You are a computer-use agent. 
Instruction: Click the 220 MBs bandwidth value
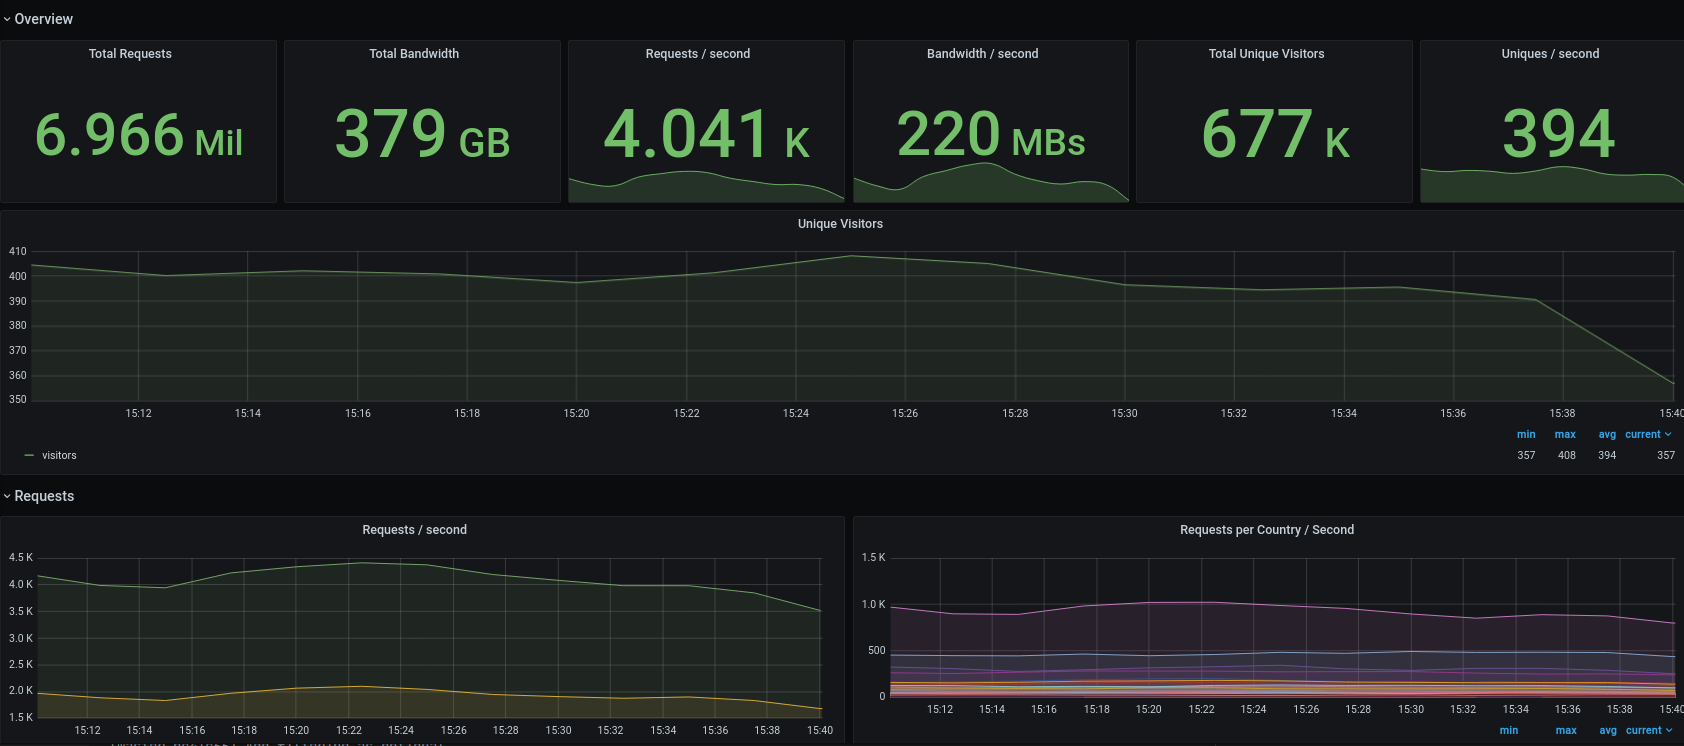pyautogui.click(x=991, y=135)
